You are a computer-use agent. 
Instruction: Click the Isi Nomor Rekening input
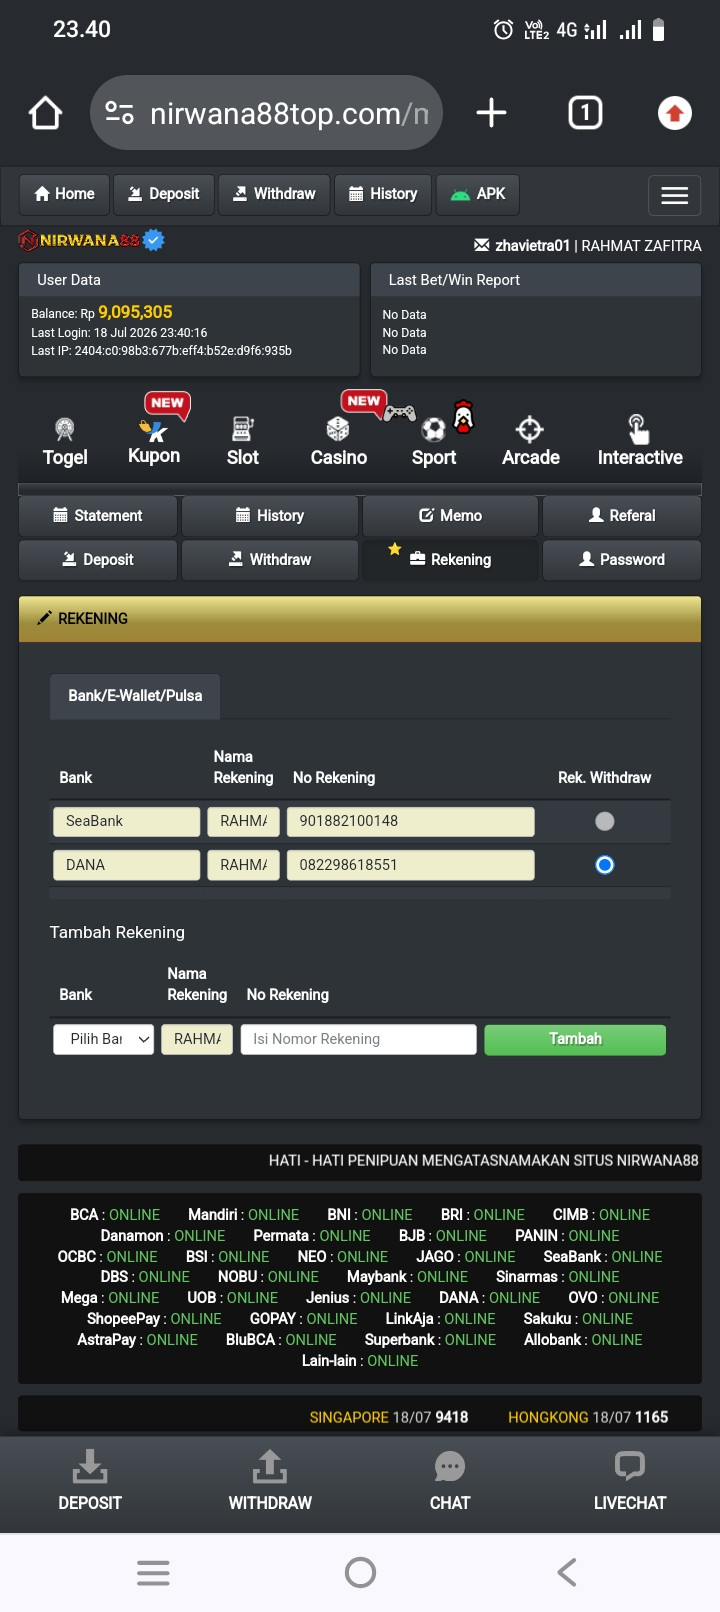click(x=359, y=1040)
